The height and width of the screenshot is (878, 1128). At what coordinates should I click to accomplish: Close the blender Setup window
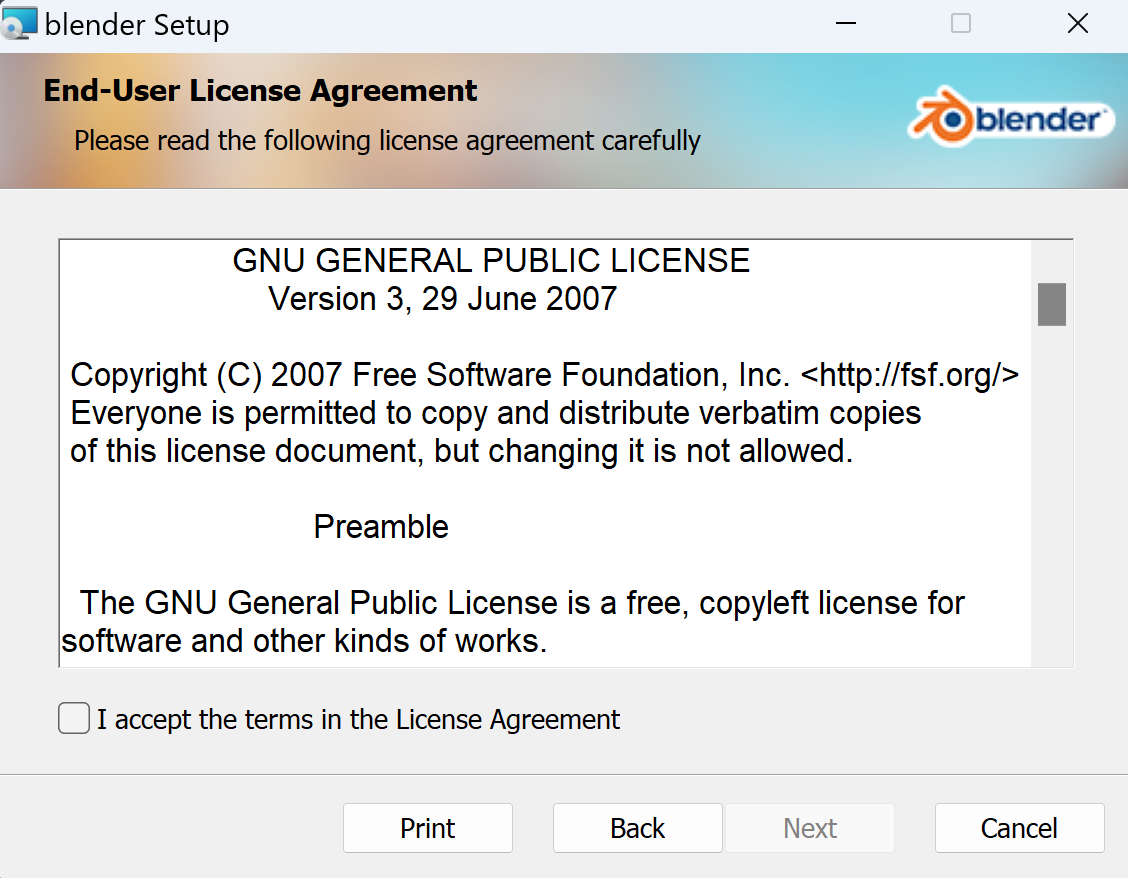1077,24
